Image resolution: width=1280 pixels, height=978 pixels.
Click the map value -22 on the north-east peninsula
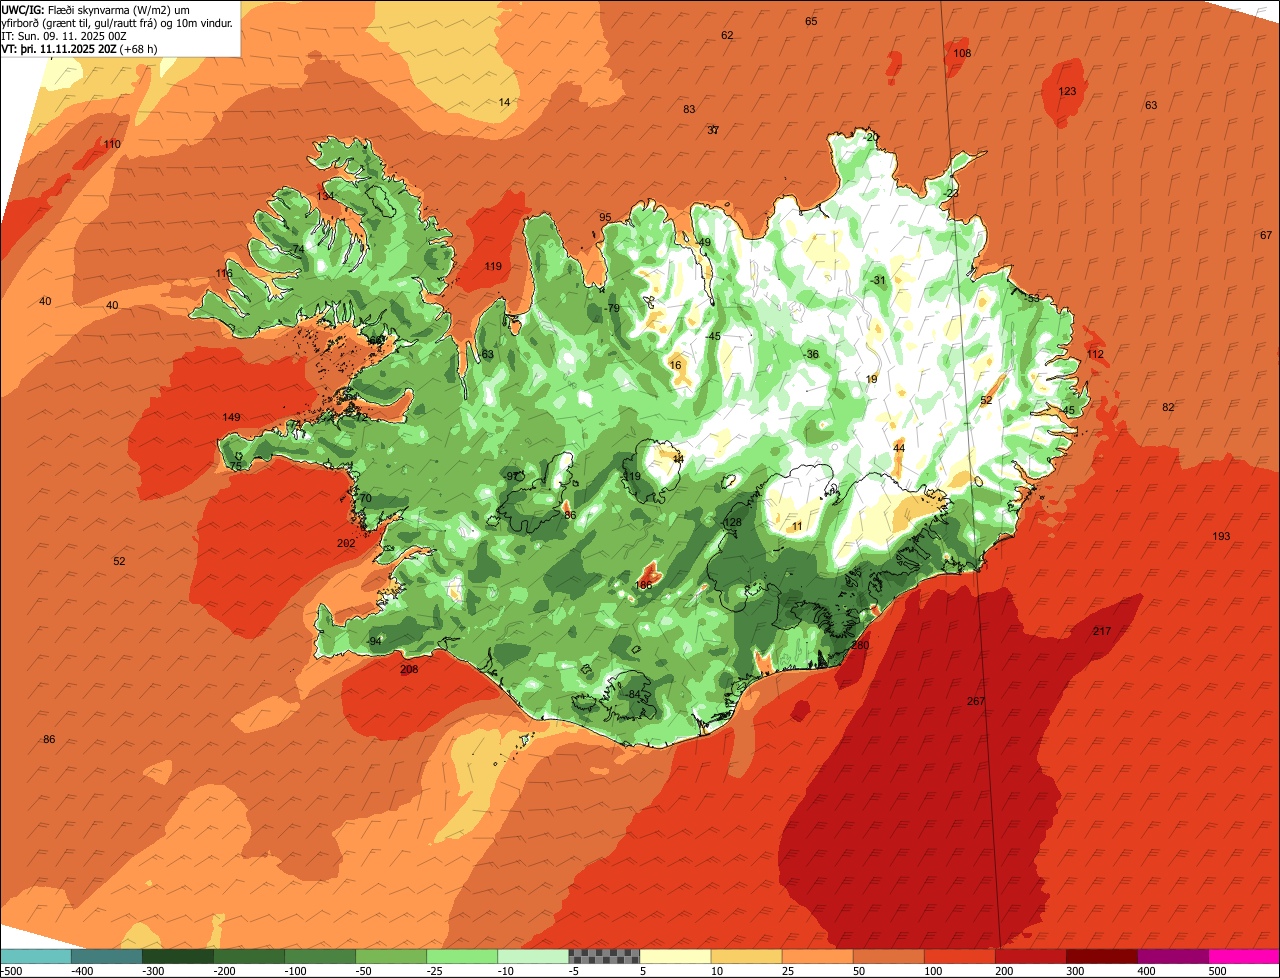tap(951, 193)
